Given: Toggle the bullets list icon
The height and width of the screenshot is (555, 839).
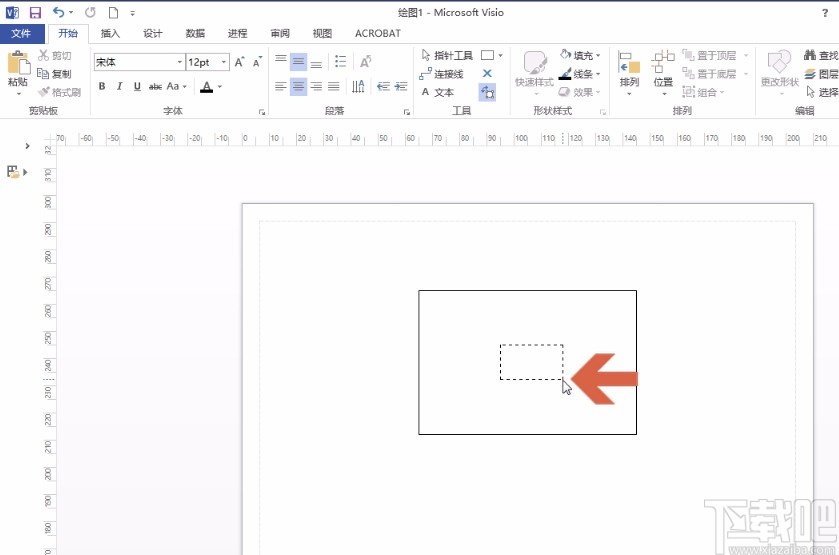Looking at the screenshot, I should [x=340, y=61].
